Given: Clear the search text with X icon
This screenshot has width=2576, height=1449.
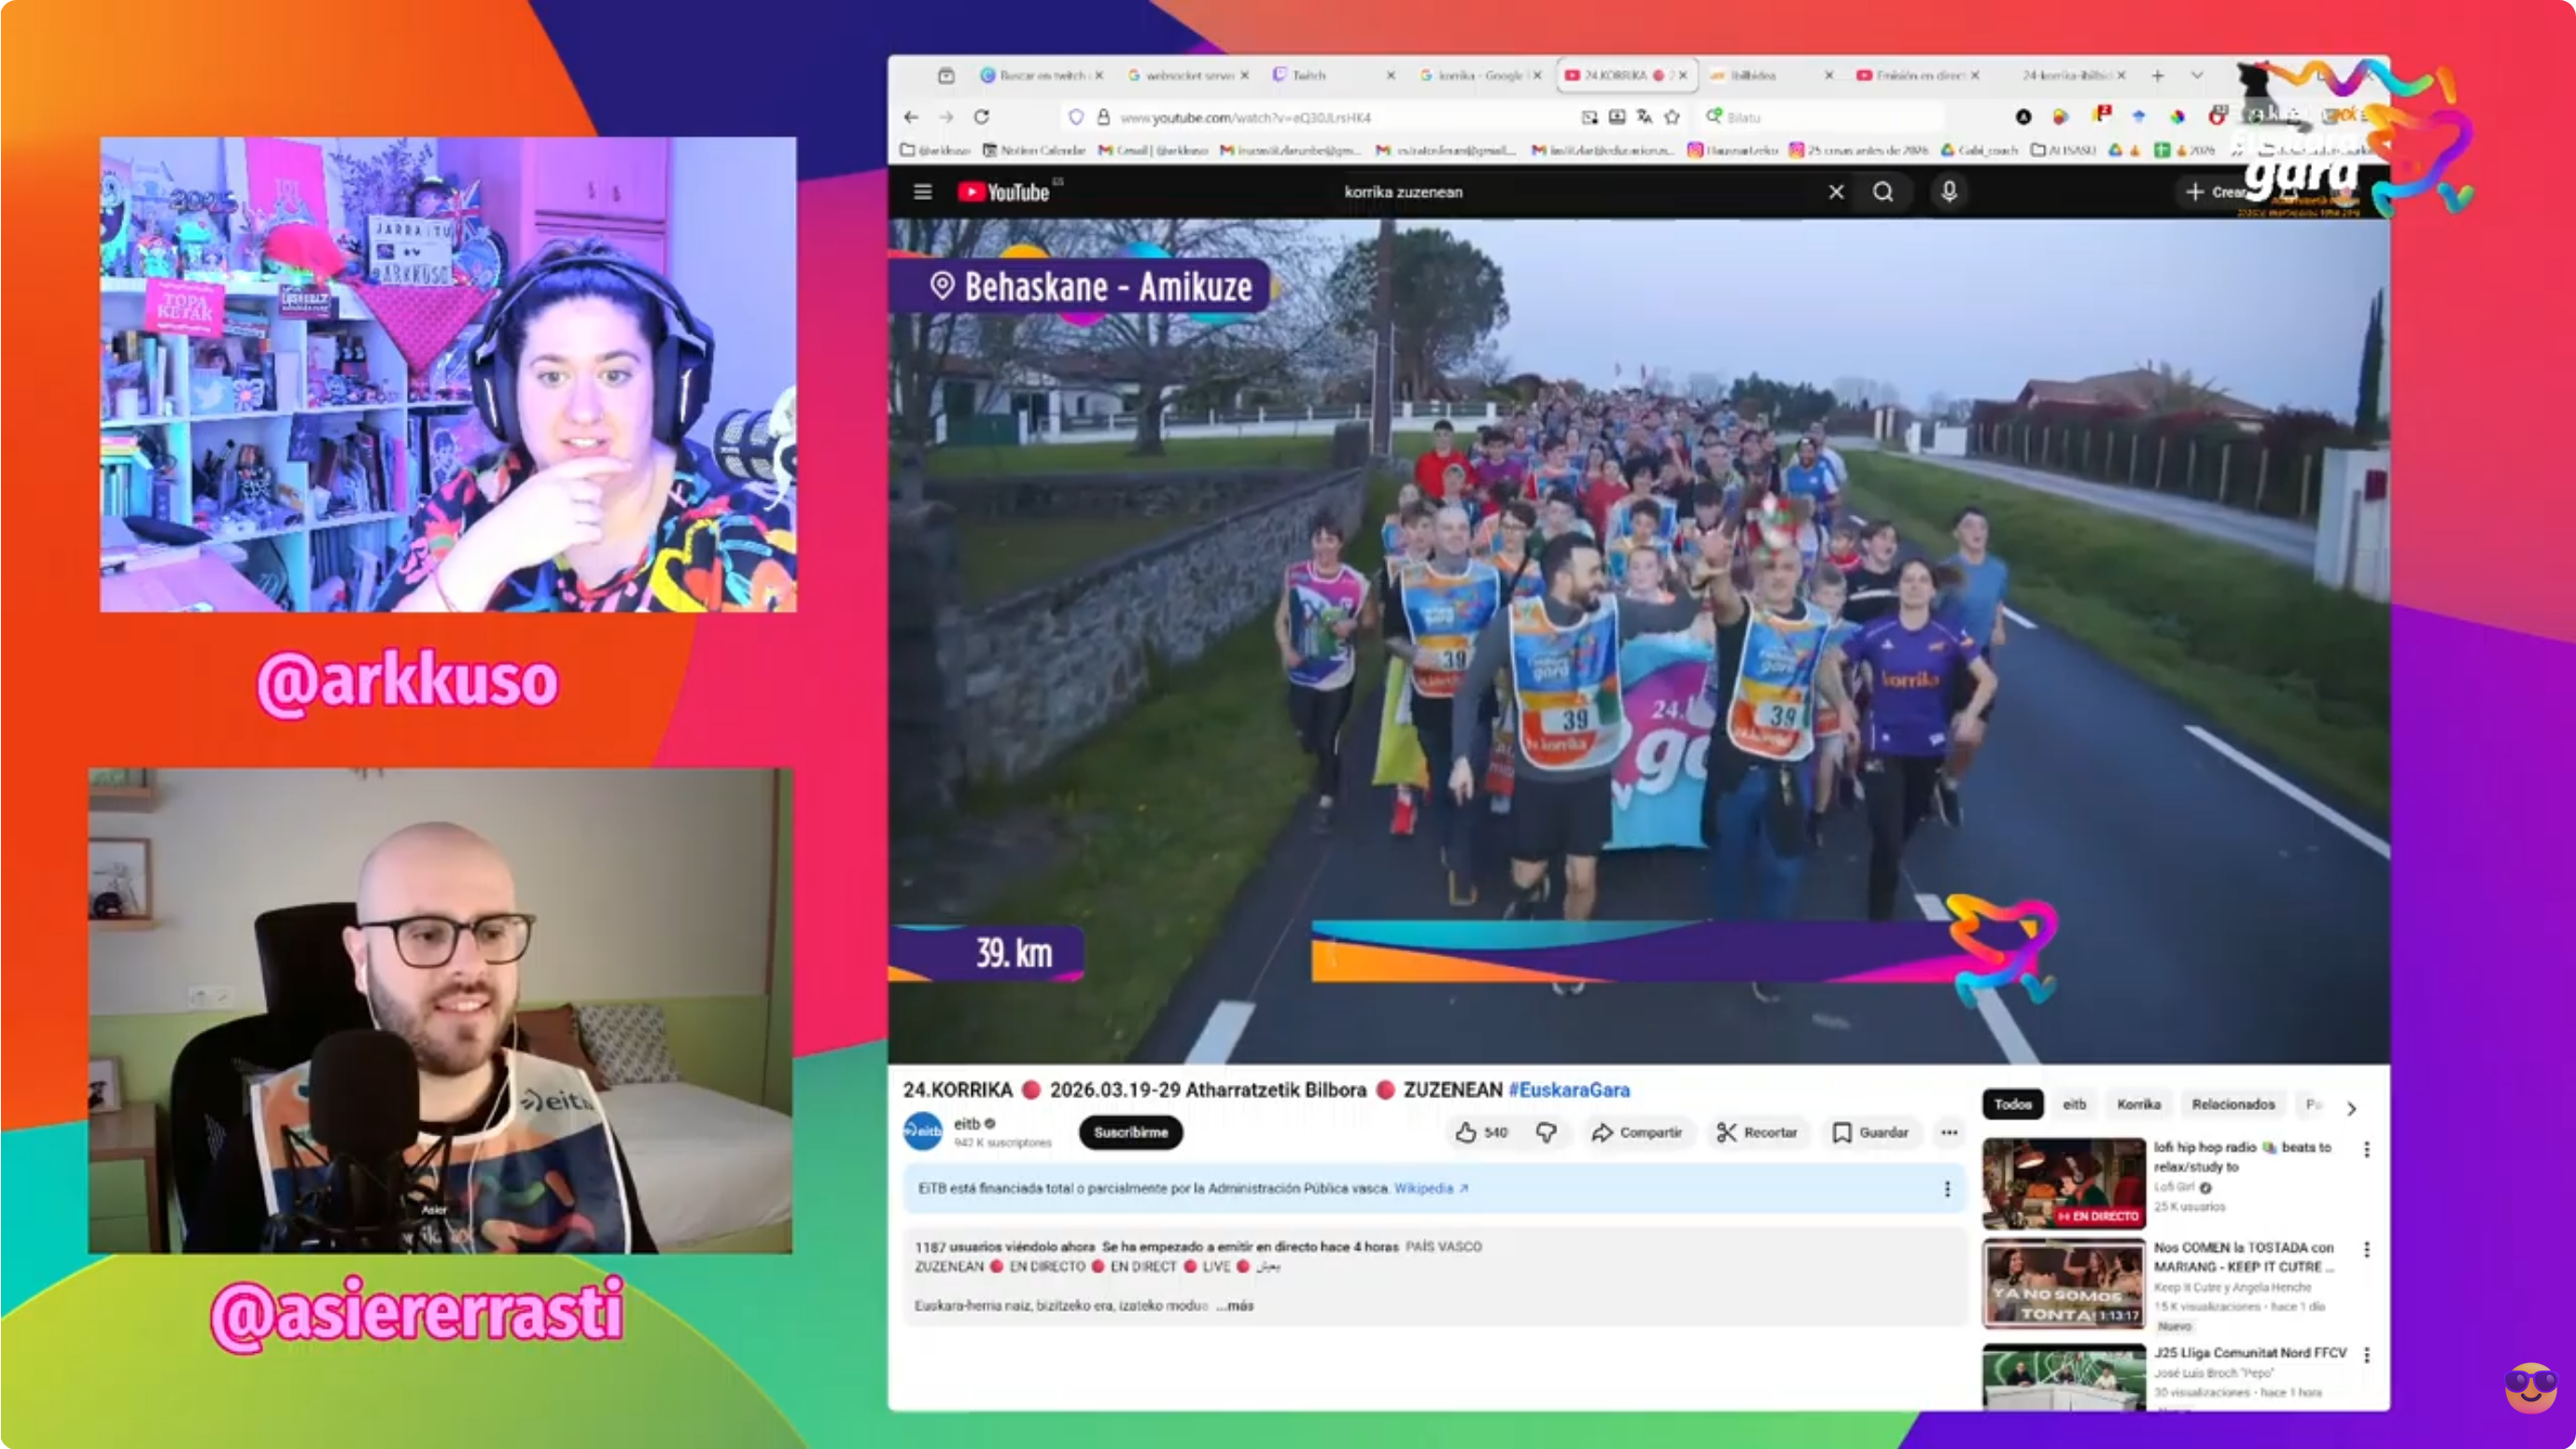Looking at the screenshot, I should pyautogui.click(x=1836, y=191).
